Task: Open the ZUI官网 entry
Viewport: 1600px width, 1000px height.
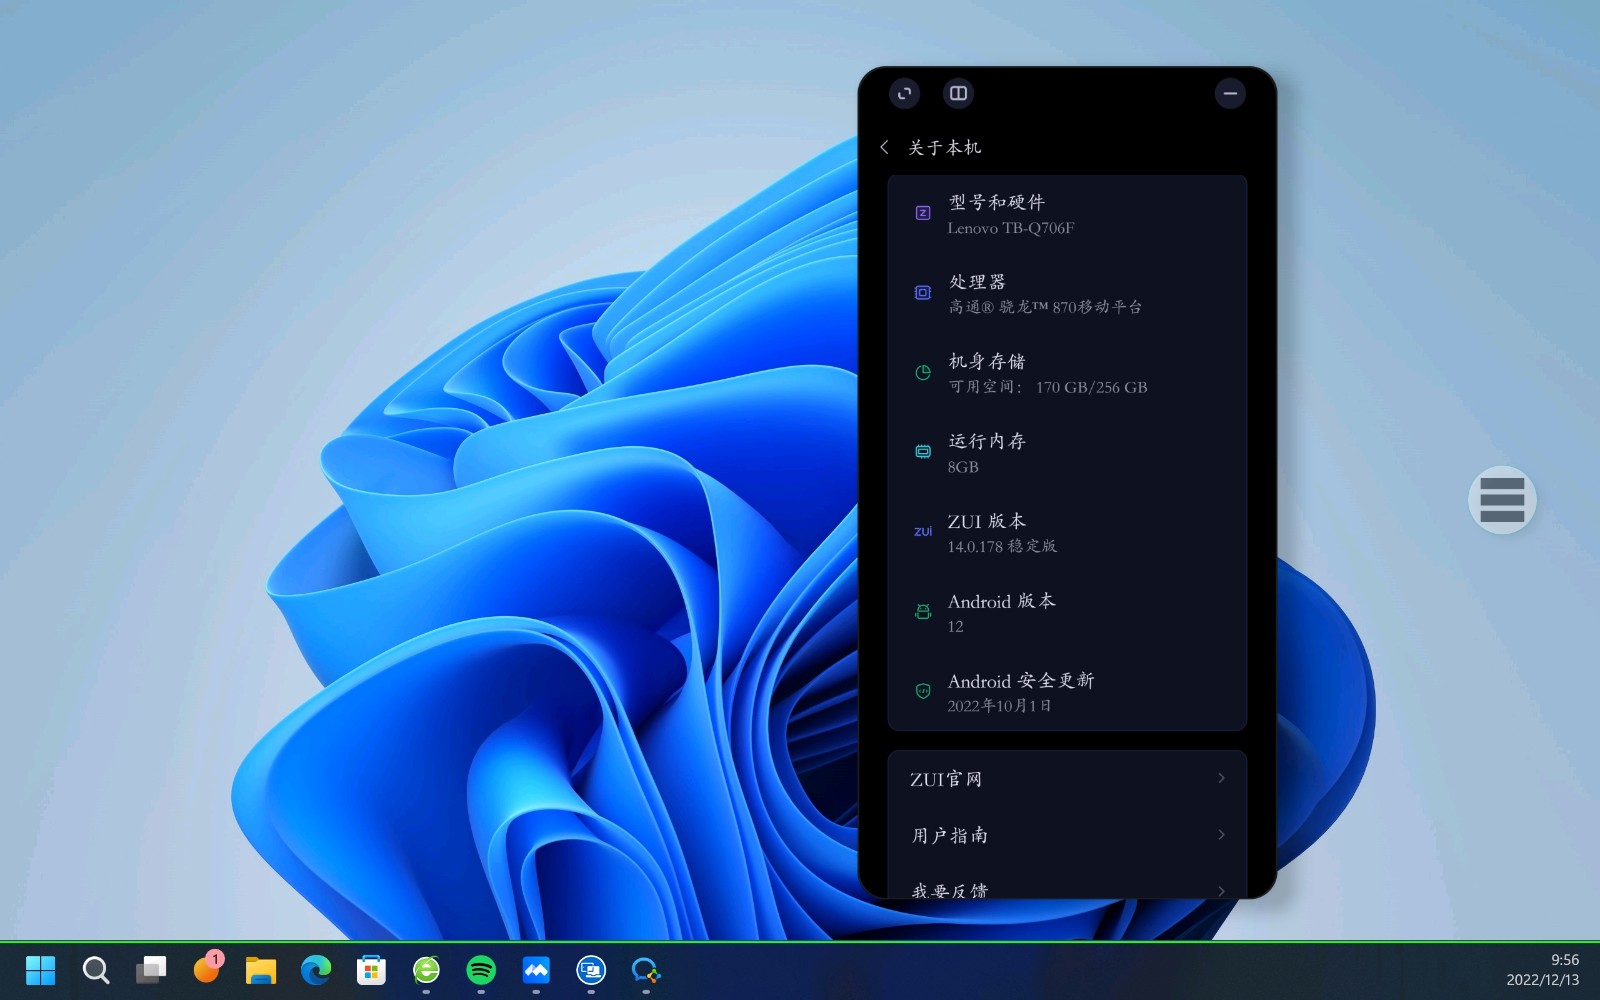Action: [1067, 779]
